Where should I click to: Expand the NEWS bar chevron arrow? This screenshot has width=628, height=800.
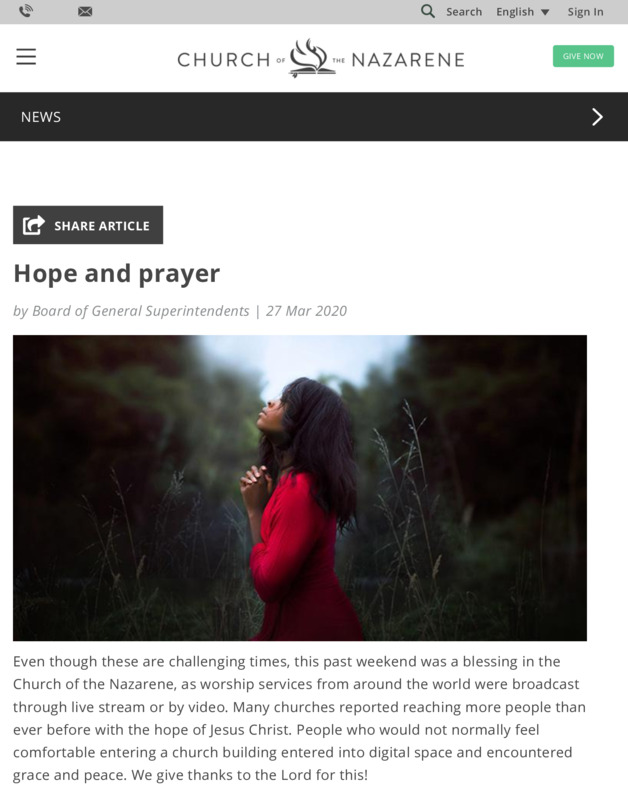pos(597,117)
